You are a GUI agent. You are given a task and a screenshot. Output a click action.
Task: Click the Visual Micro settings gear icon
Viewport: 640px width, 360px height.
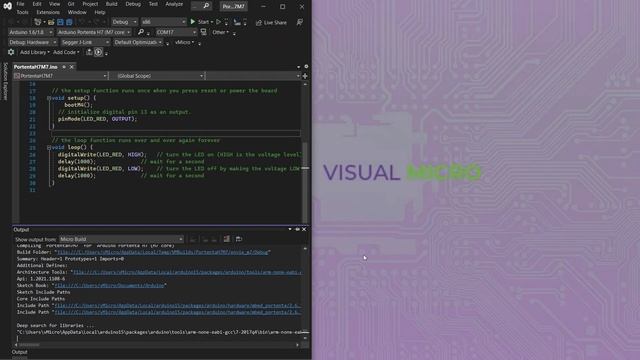coord(11,52)
